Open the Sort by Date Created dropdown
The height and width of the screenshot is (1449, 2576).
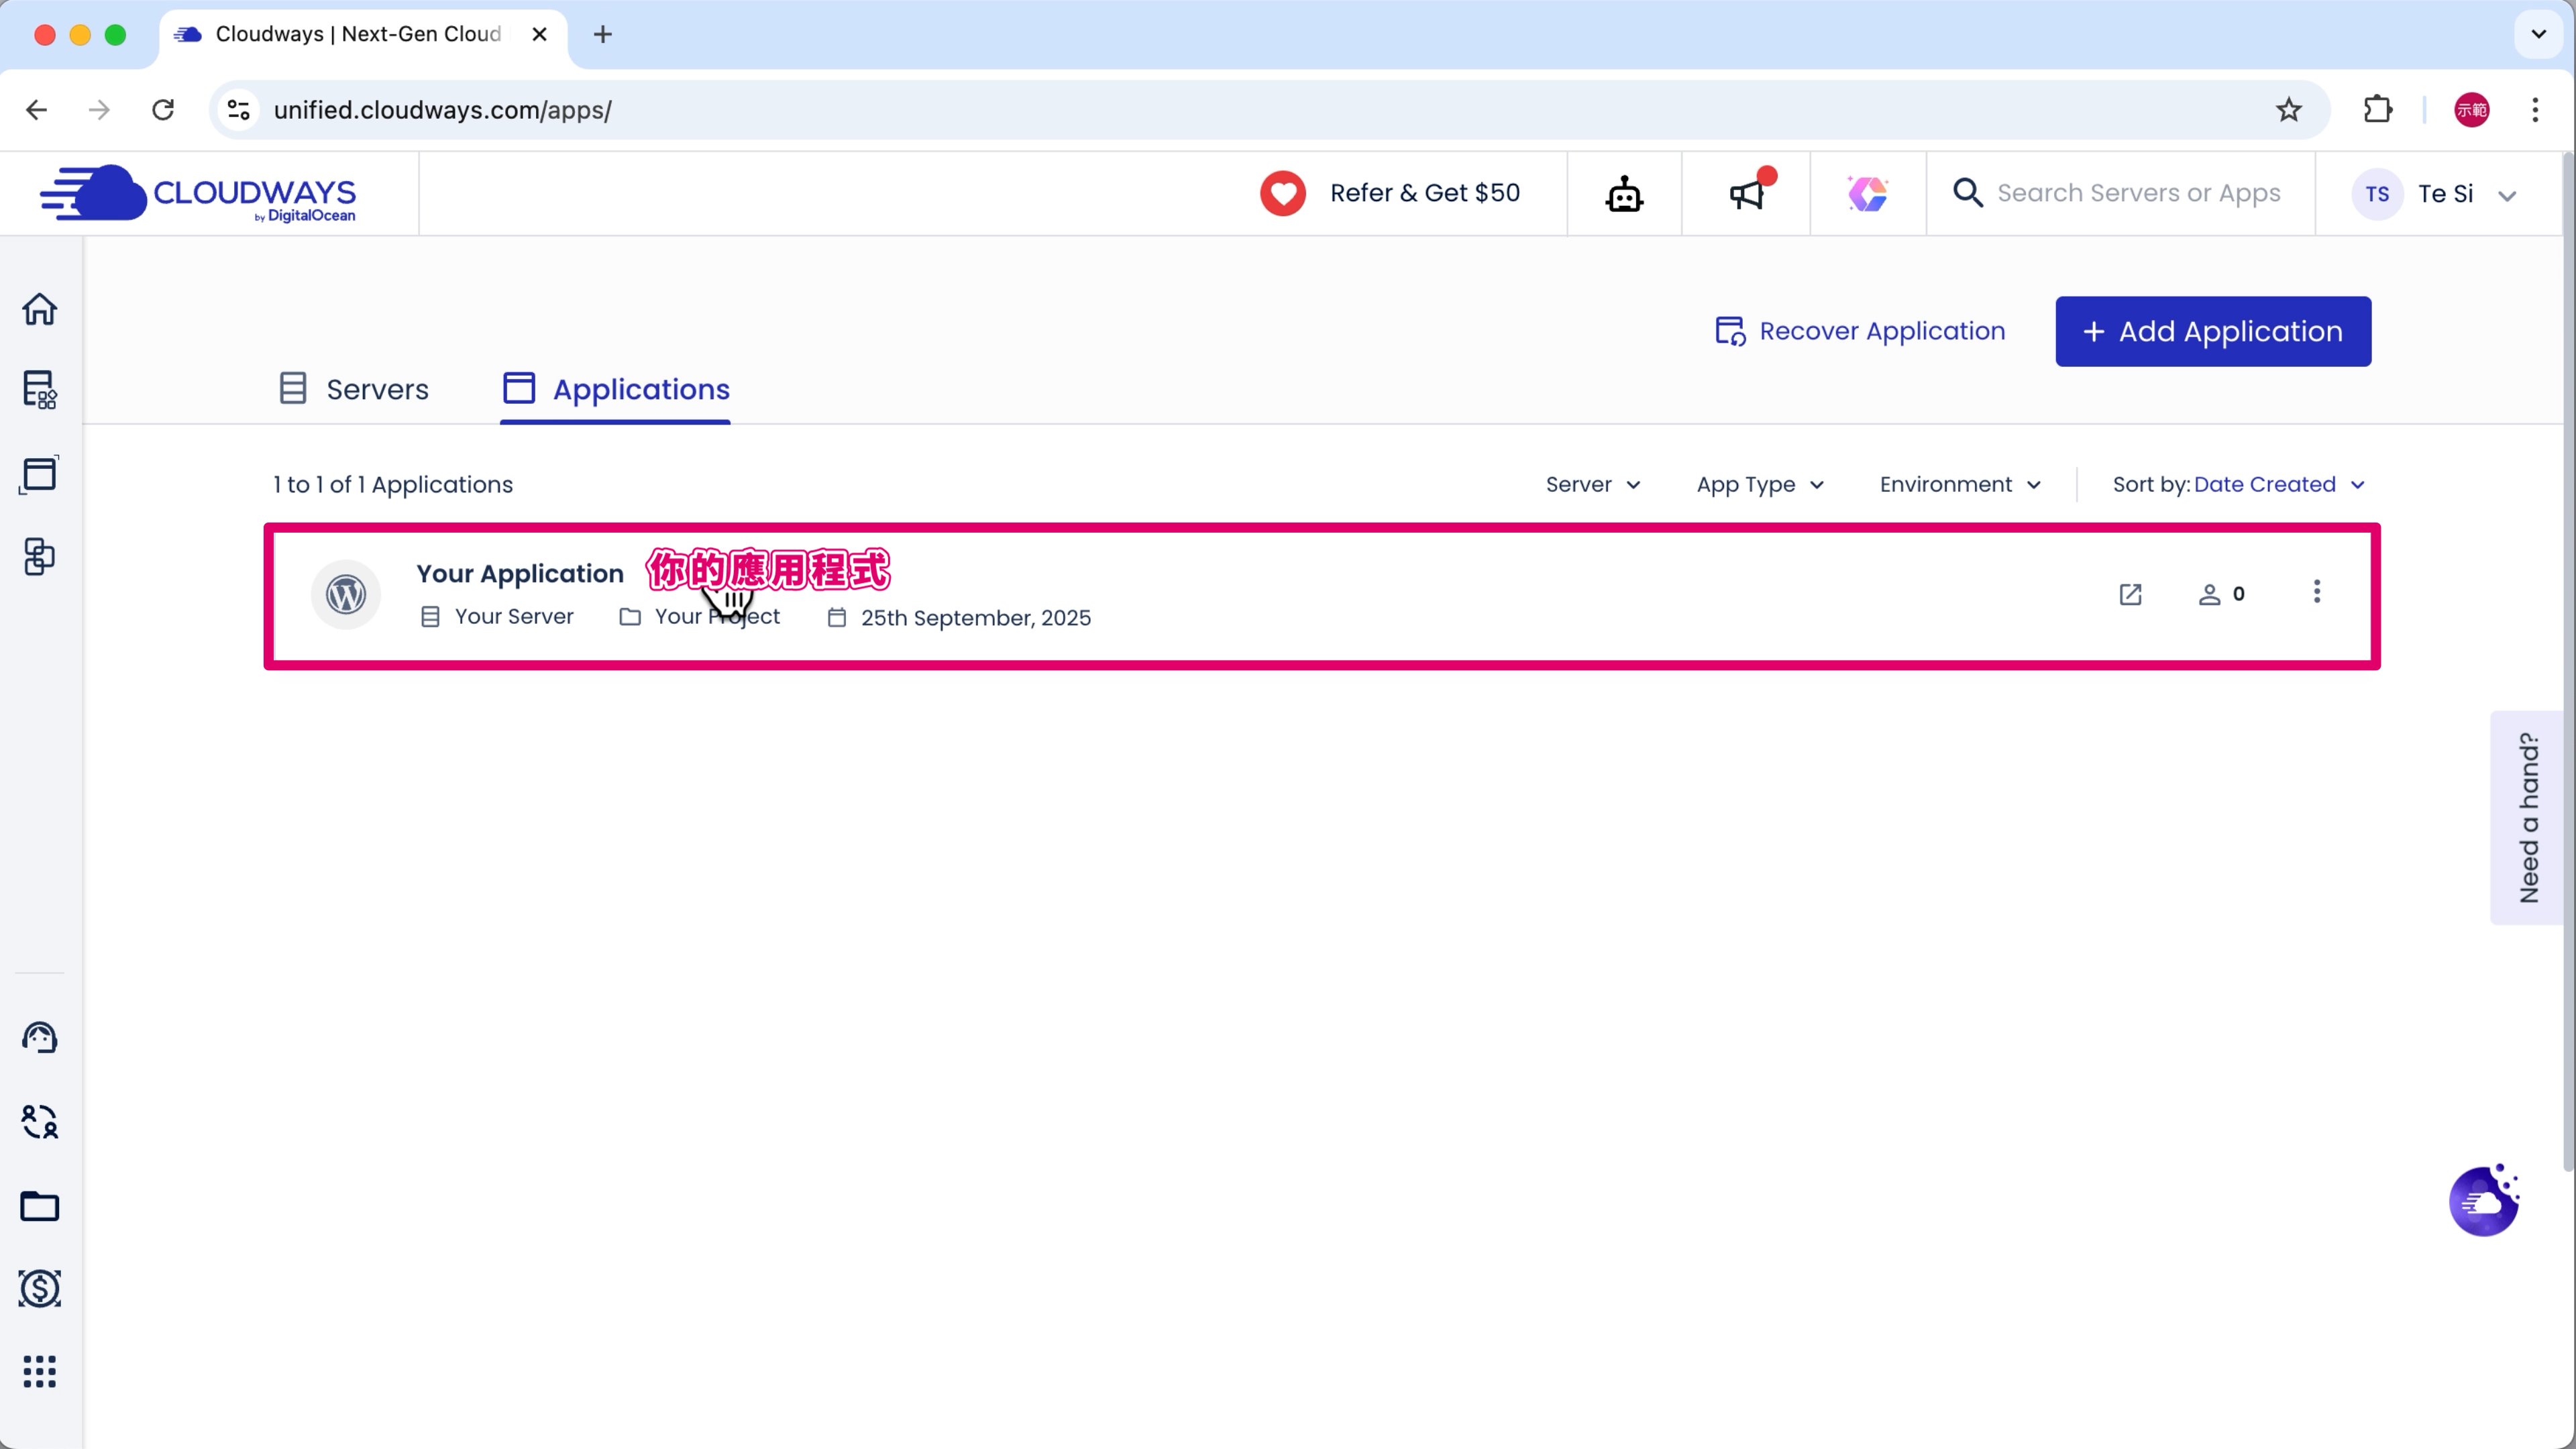(2238, 485)
